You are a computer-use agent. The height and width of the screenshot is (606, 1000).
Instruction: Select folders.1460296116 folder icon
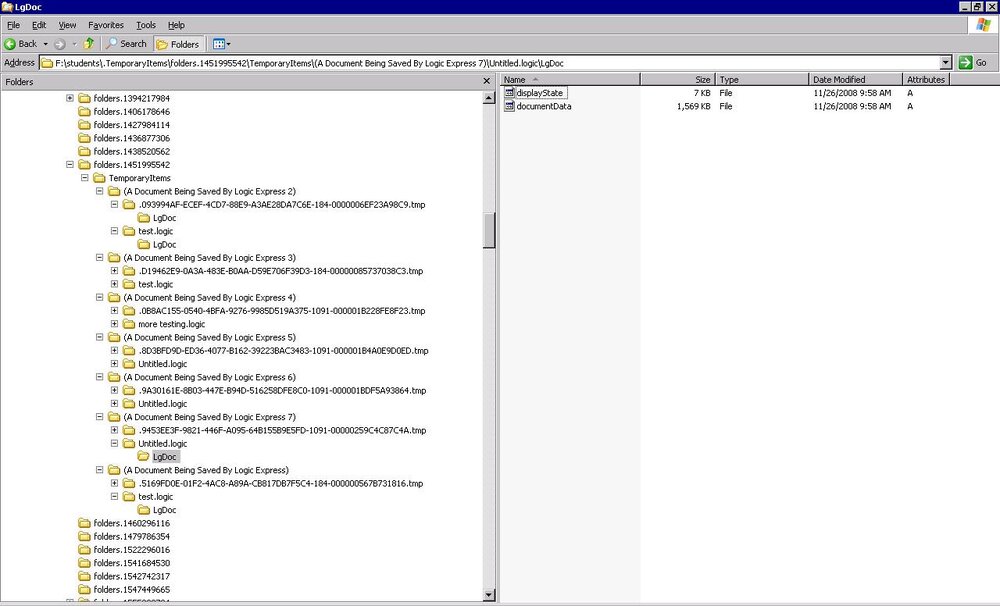tap(84, 523)
